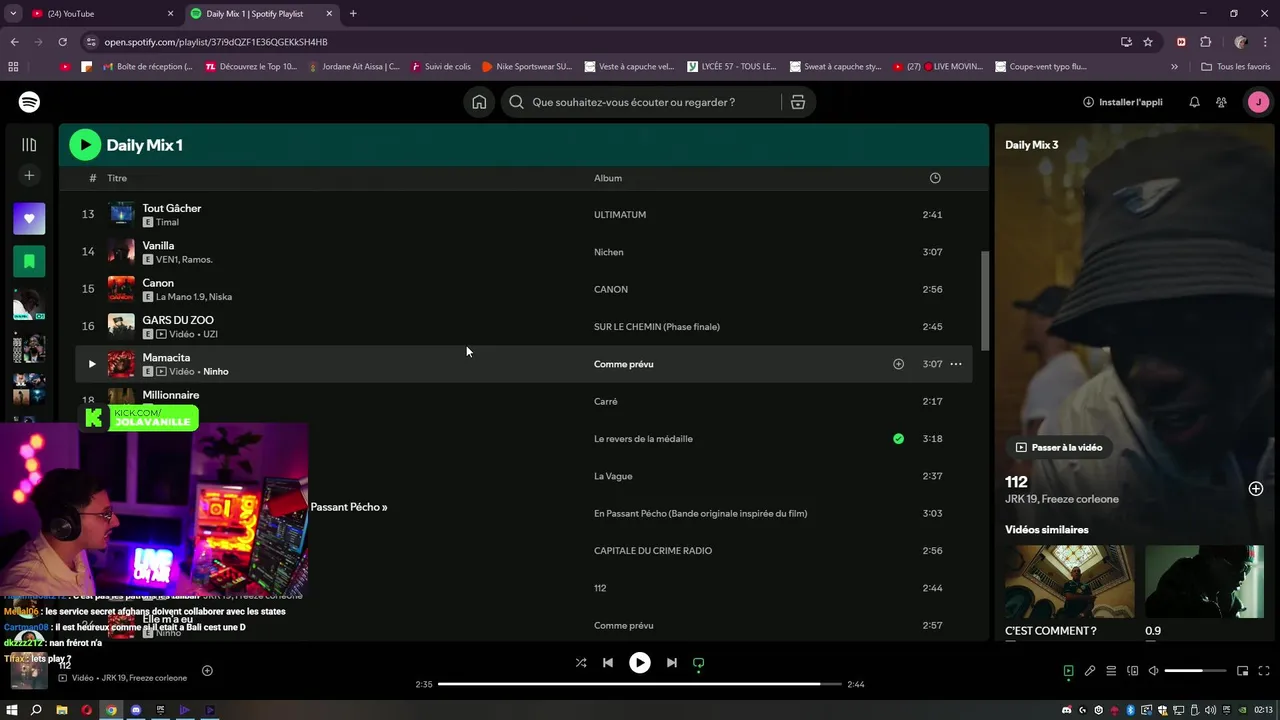Open connect to a device icon

click(x=1133, y=671)
